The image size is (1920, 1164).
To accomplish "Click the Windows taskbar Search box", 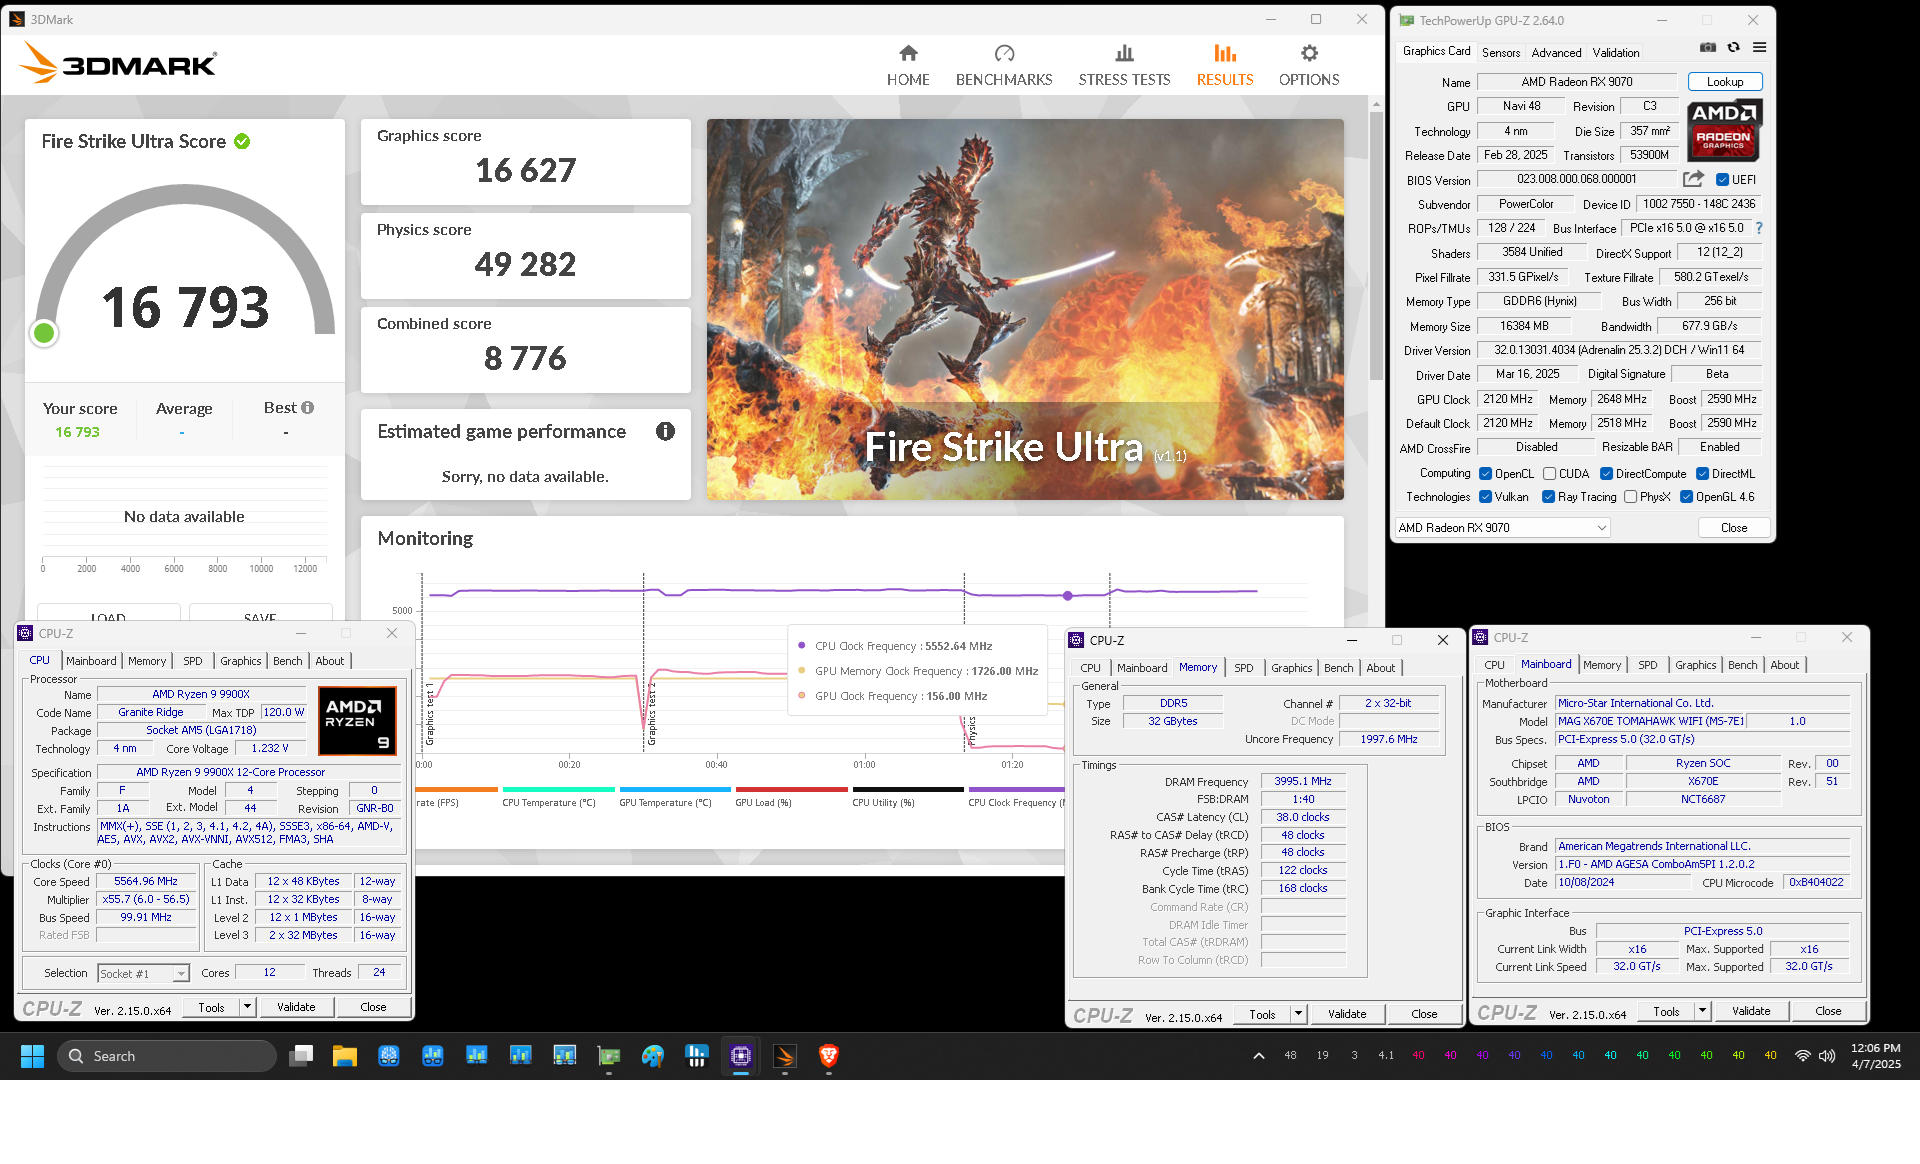I will [x=166, y=1056].
